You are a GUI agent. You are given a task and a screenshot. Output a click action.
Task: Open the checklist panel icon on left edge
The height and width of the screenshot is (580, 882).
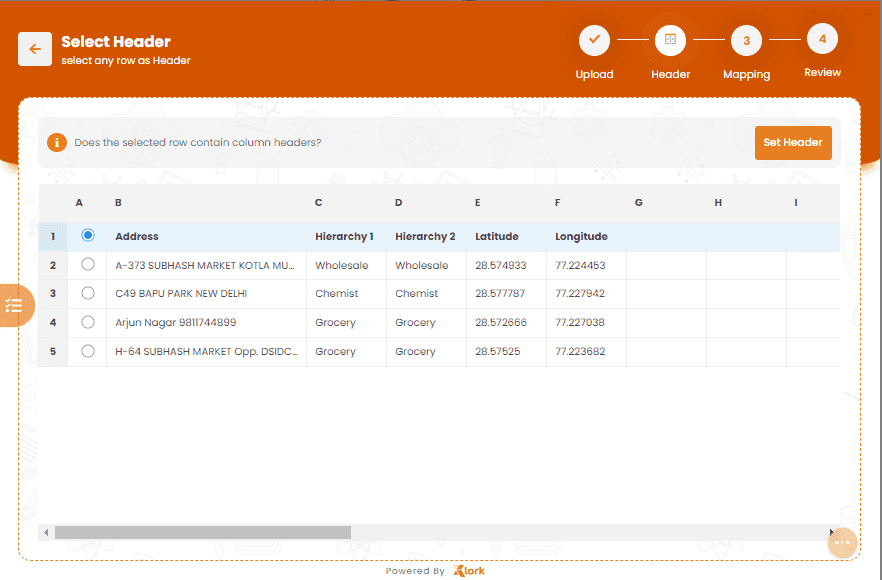tap(14, 306)
